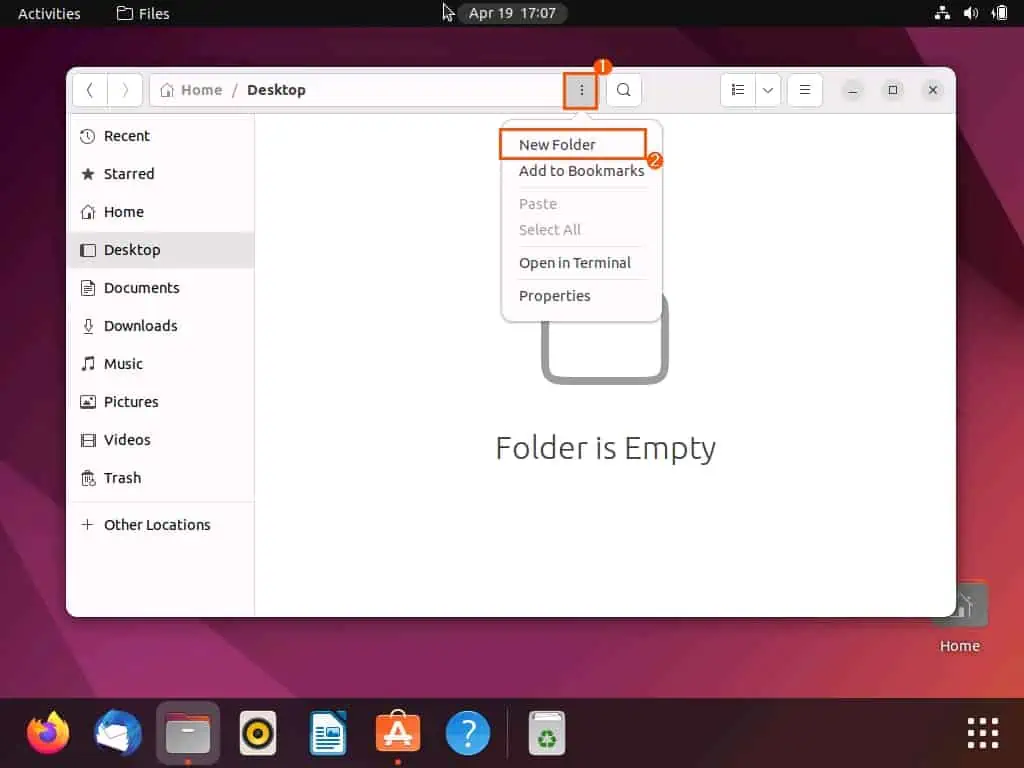
Task: Open the Recent sidebar location
Action: [x=126, y=136]
